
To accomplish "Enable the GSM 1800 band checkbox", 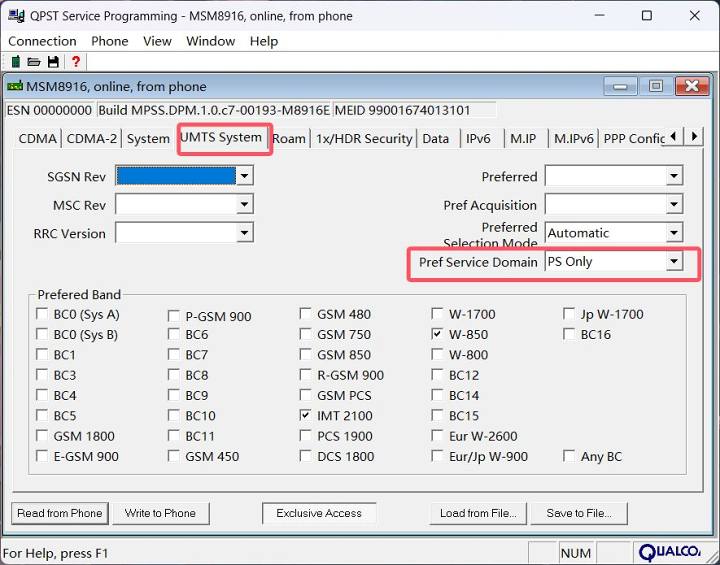I will click(x=43, y=436).
